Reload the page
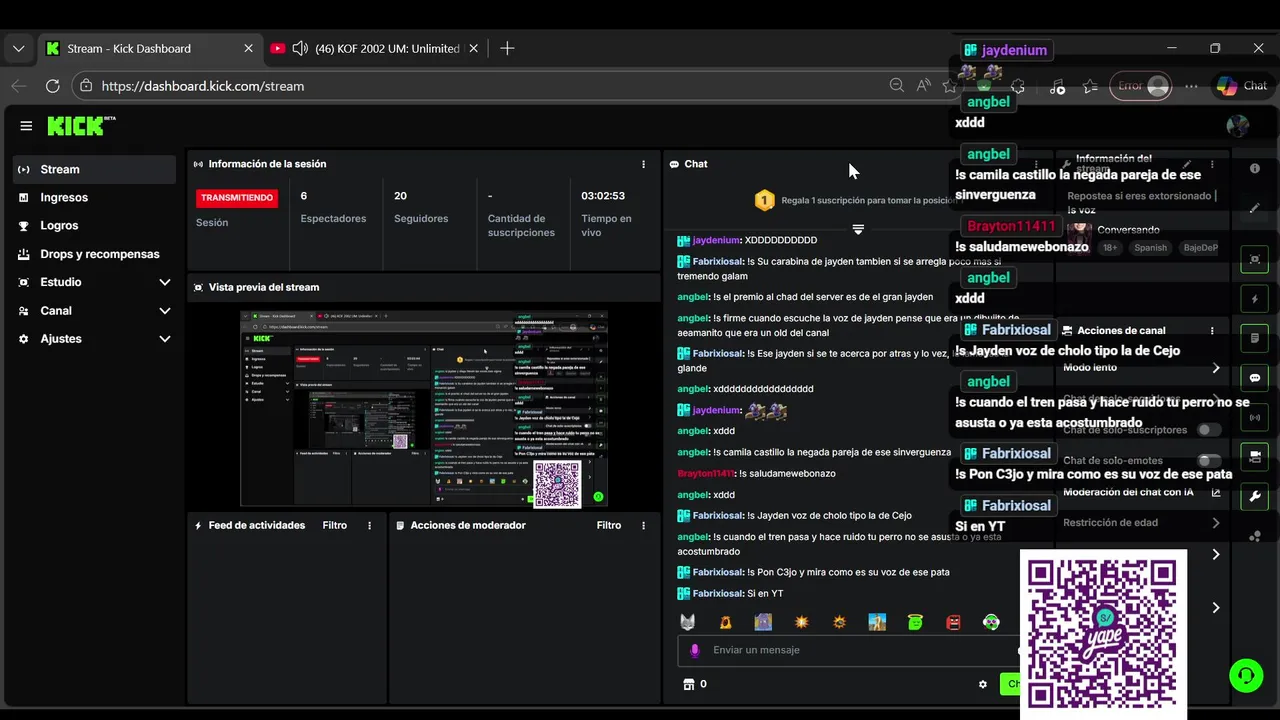Viewport: 1280px width, 720px height. coord(53,86)
